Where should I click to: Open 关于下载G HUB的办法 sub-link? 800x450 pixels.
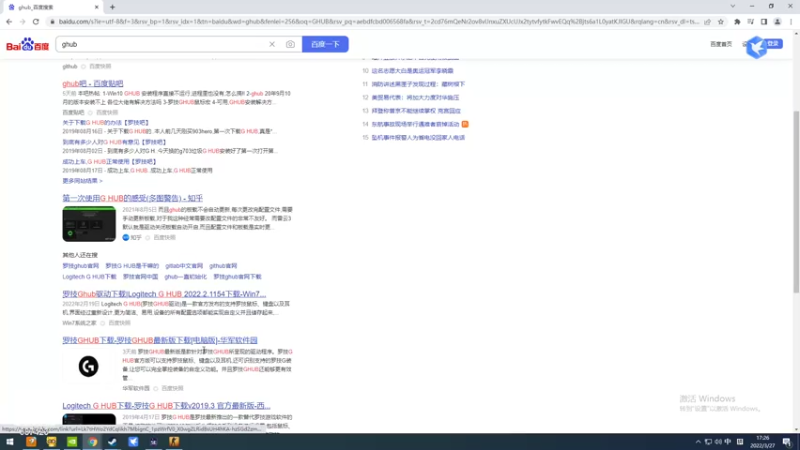[106, 122]
